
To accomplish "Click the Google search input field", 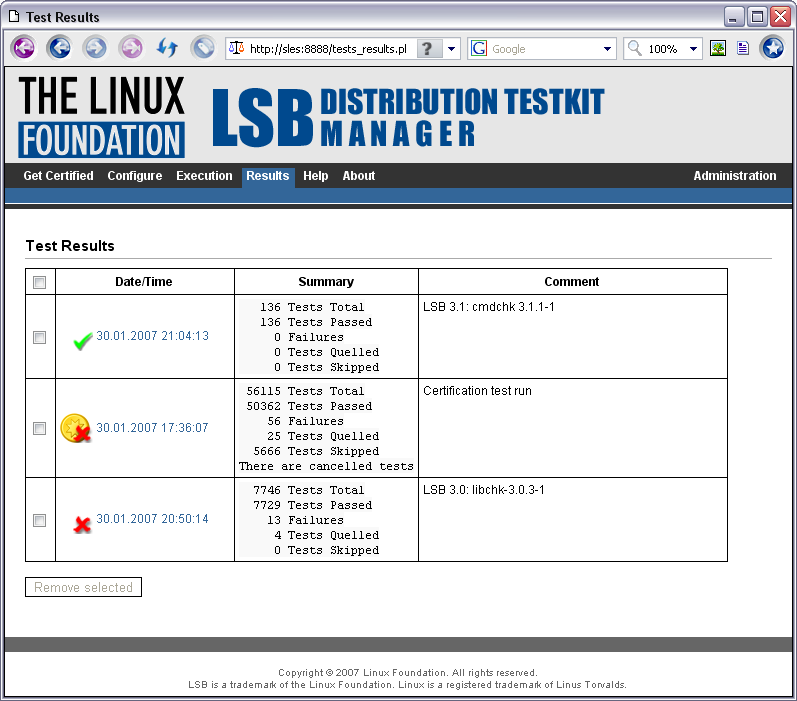I will (544, 49).
